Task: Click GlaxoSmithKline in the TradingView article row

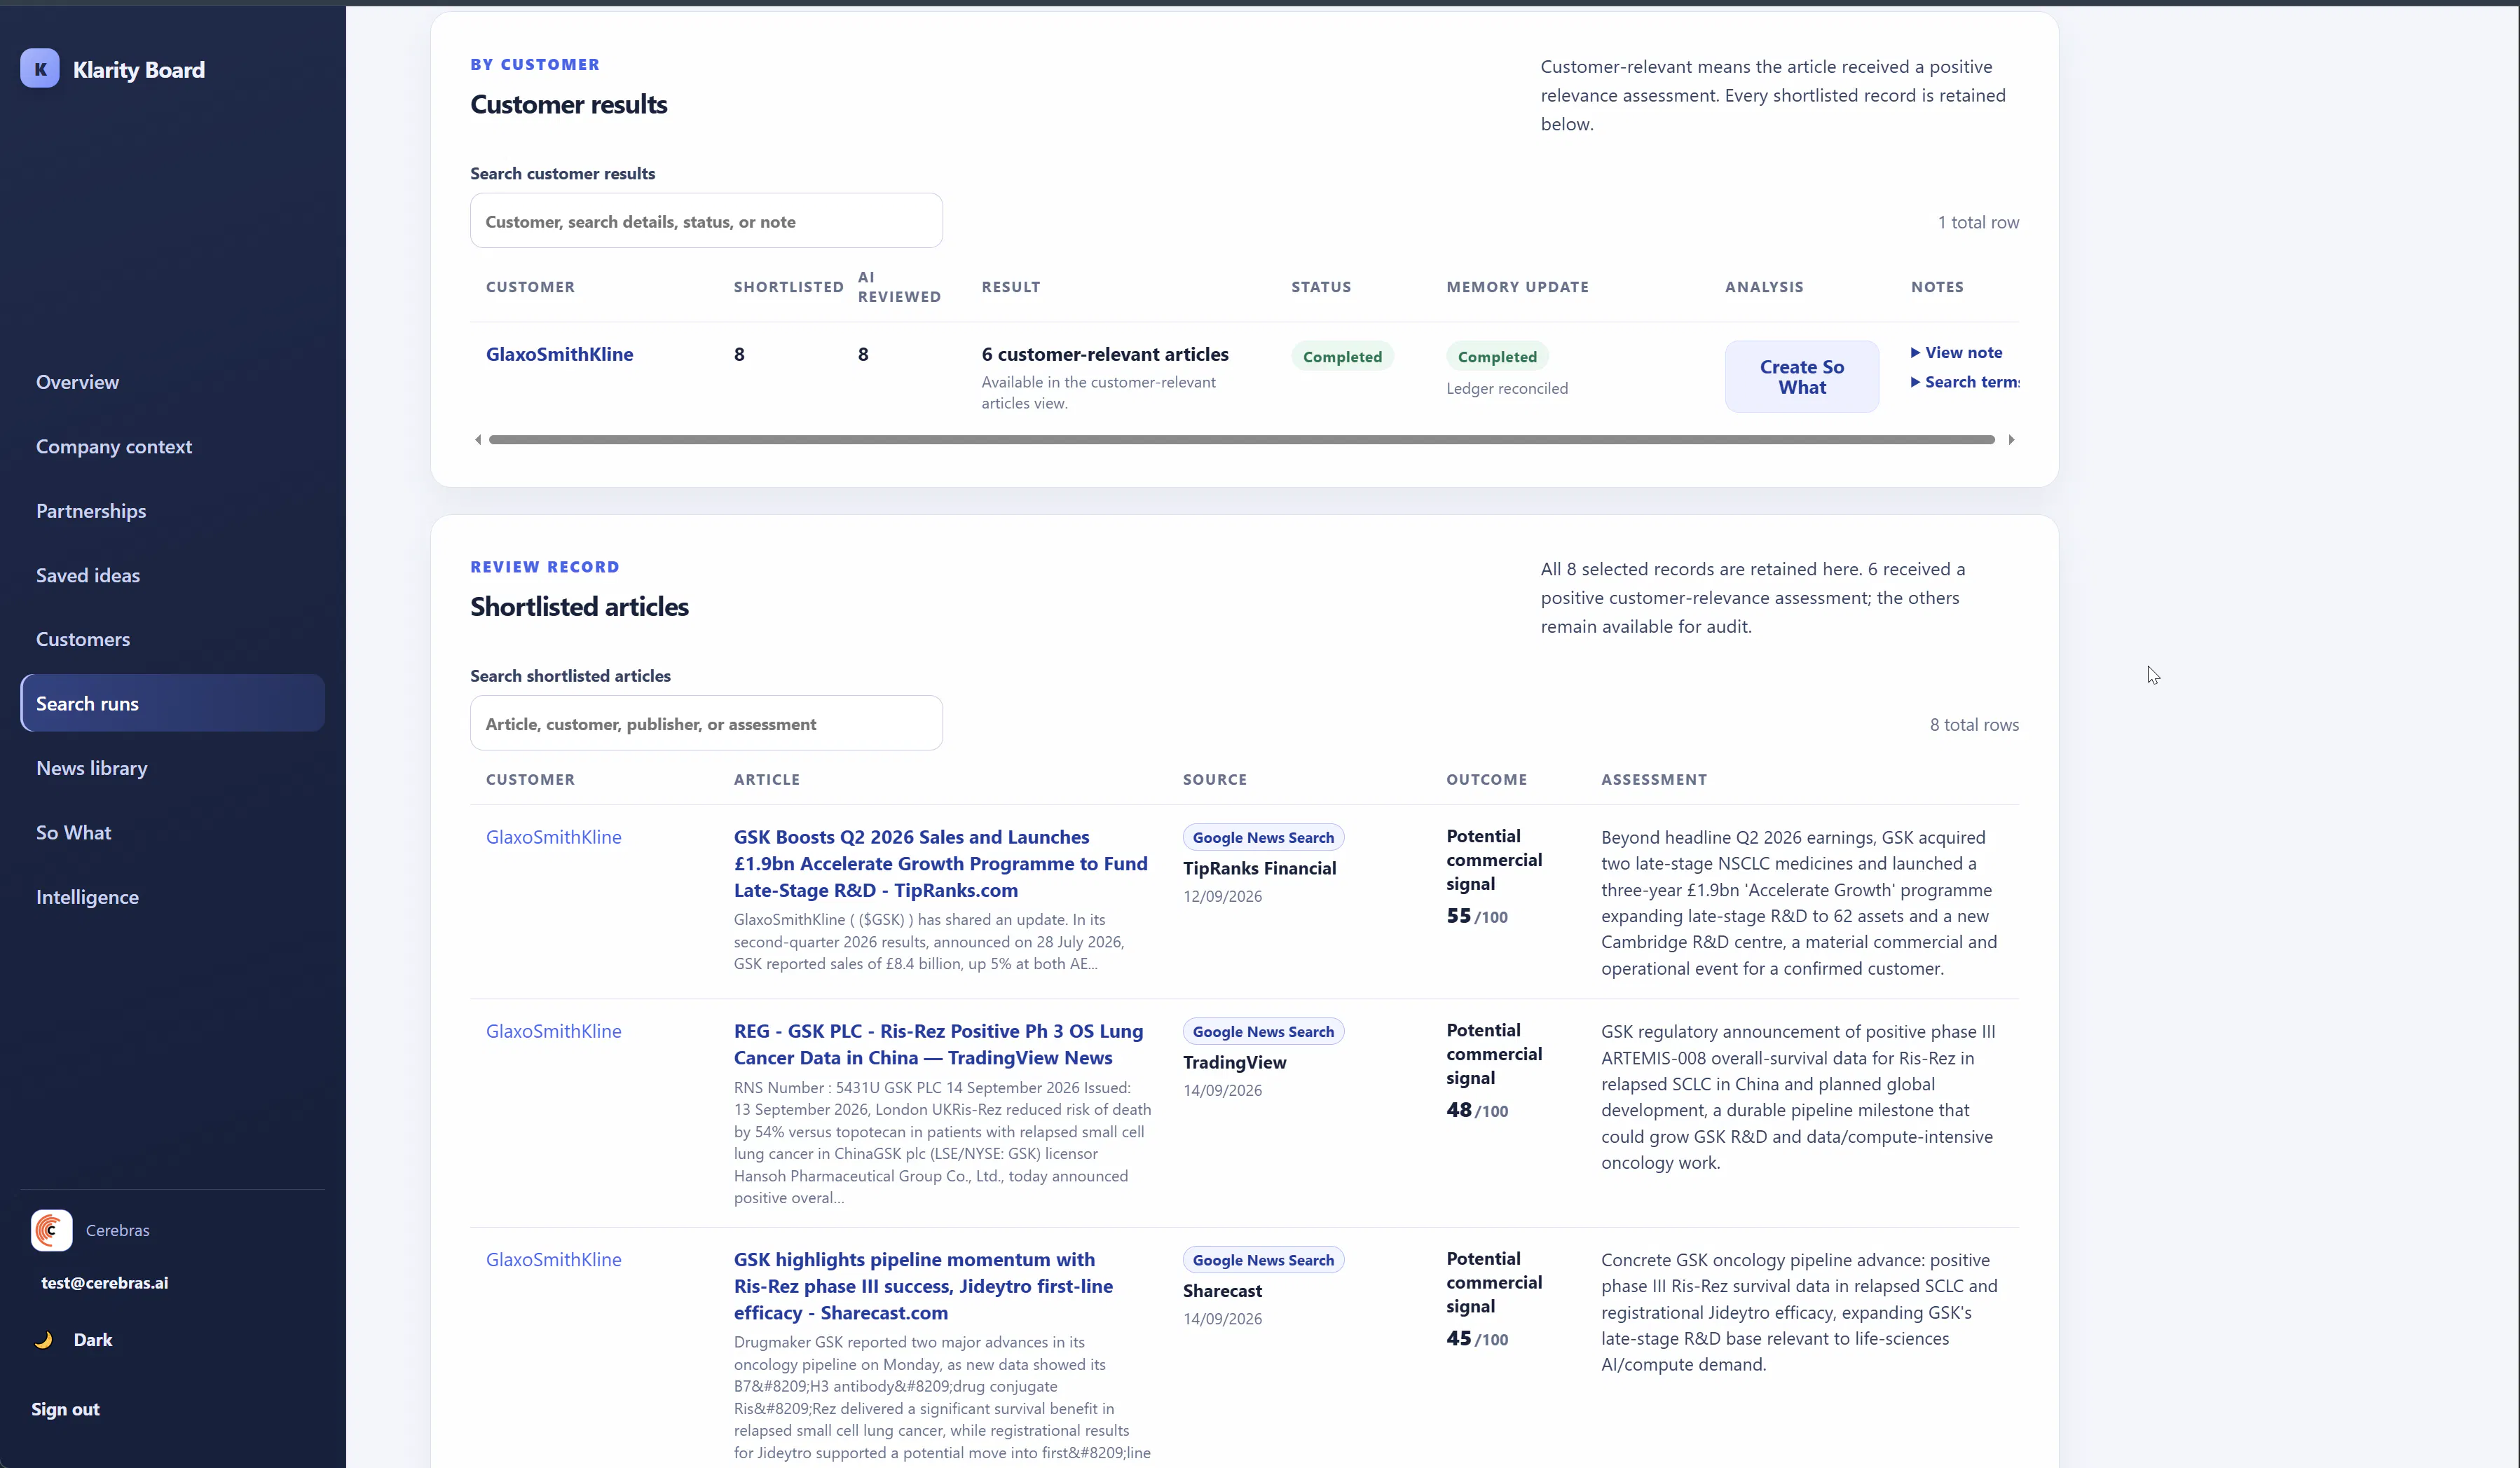Action: click(x=553, y=1031)
